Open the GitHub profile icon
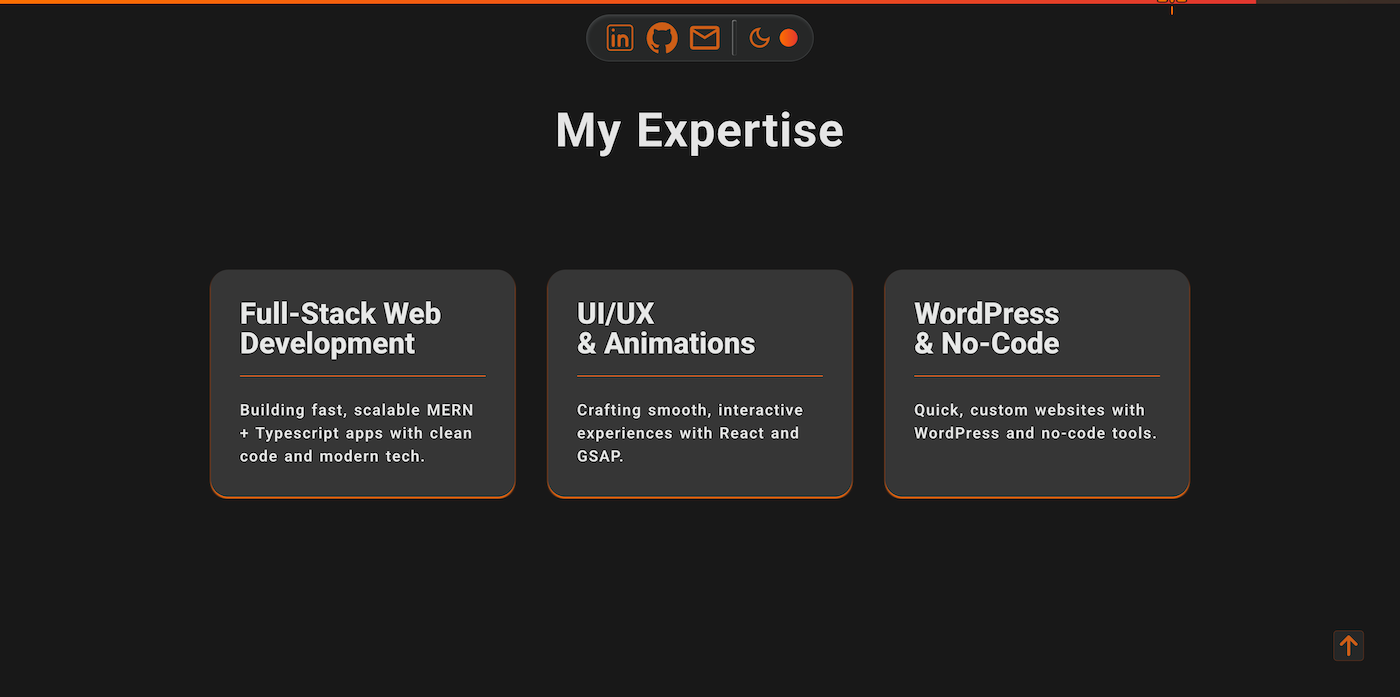 (x=662, y=38)
